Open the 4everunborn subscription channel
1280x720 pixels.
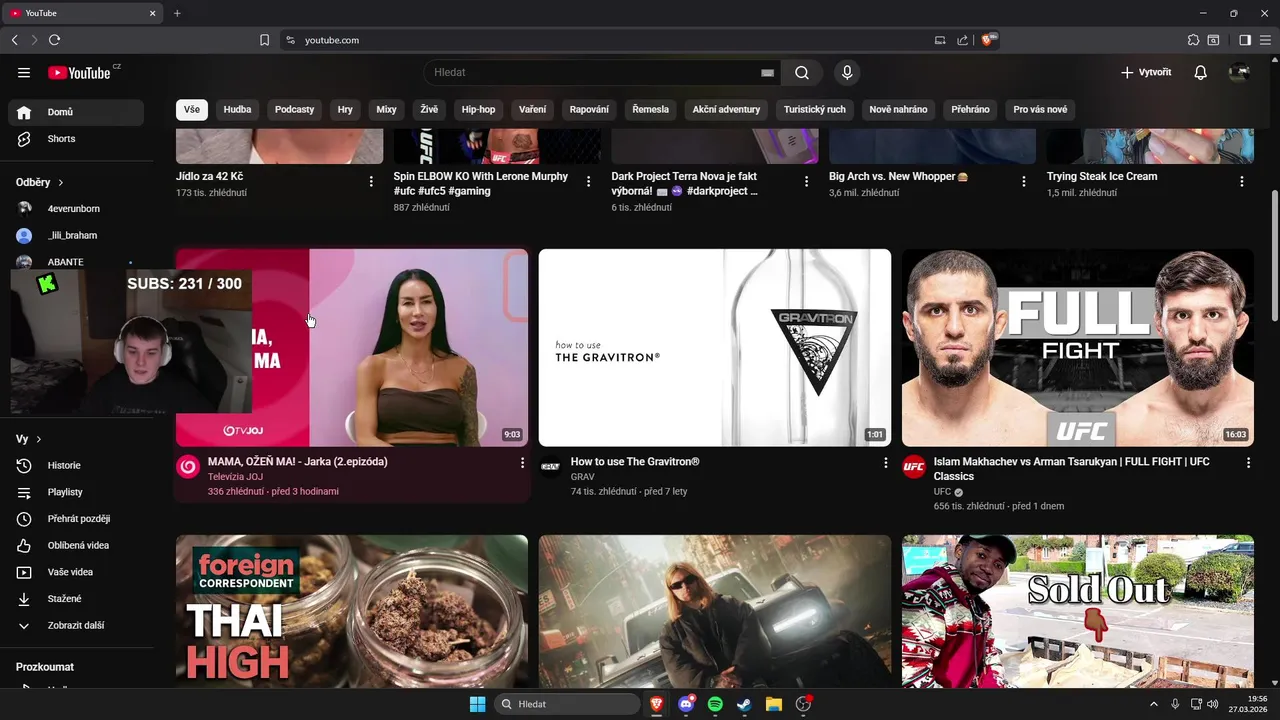click(76, 209)
